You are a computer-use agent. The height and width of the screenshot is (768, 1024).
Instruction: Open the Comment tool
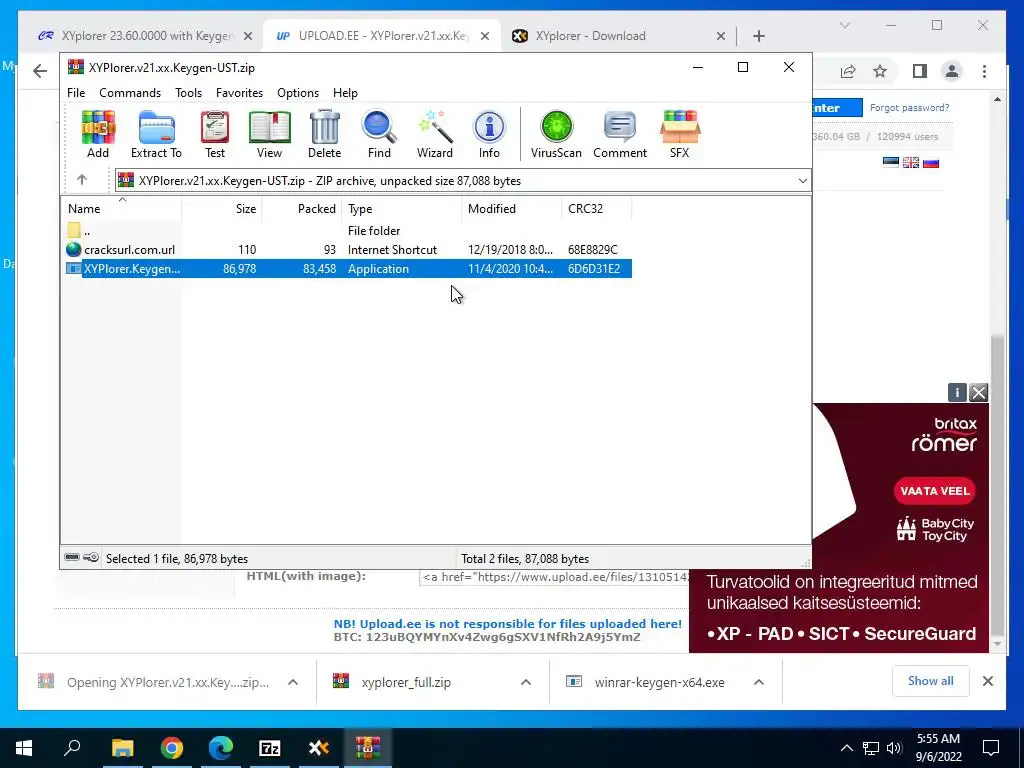point(620,134)
